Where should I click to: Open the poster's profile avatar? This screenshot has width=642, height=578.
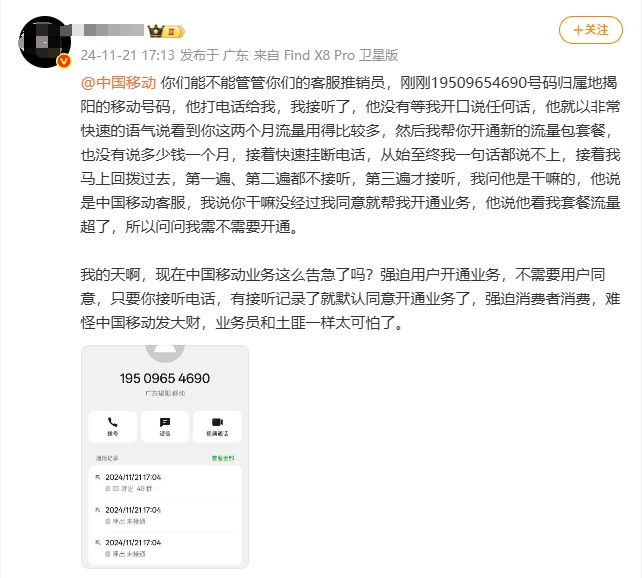[45, 42]
